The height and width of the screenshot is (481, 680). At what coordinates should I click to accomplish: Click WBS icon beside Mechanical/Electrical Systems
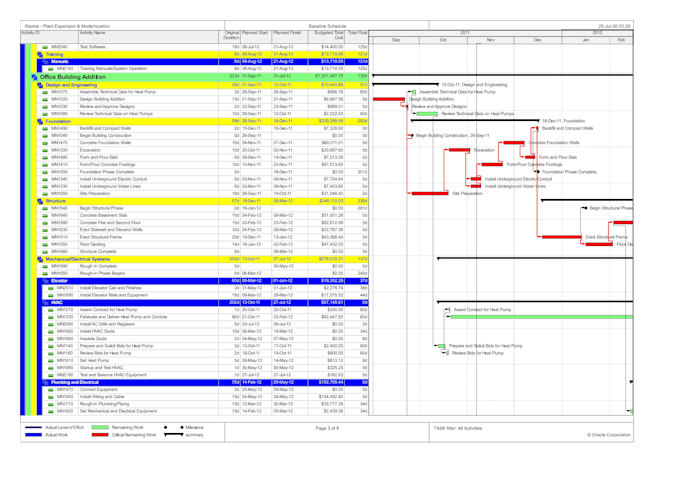coord(40,259)
